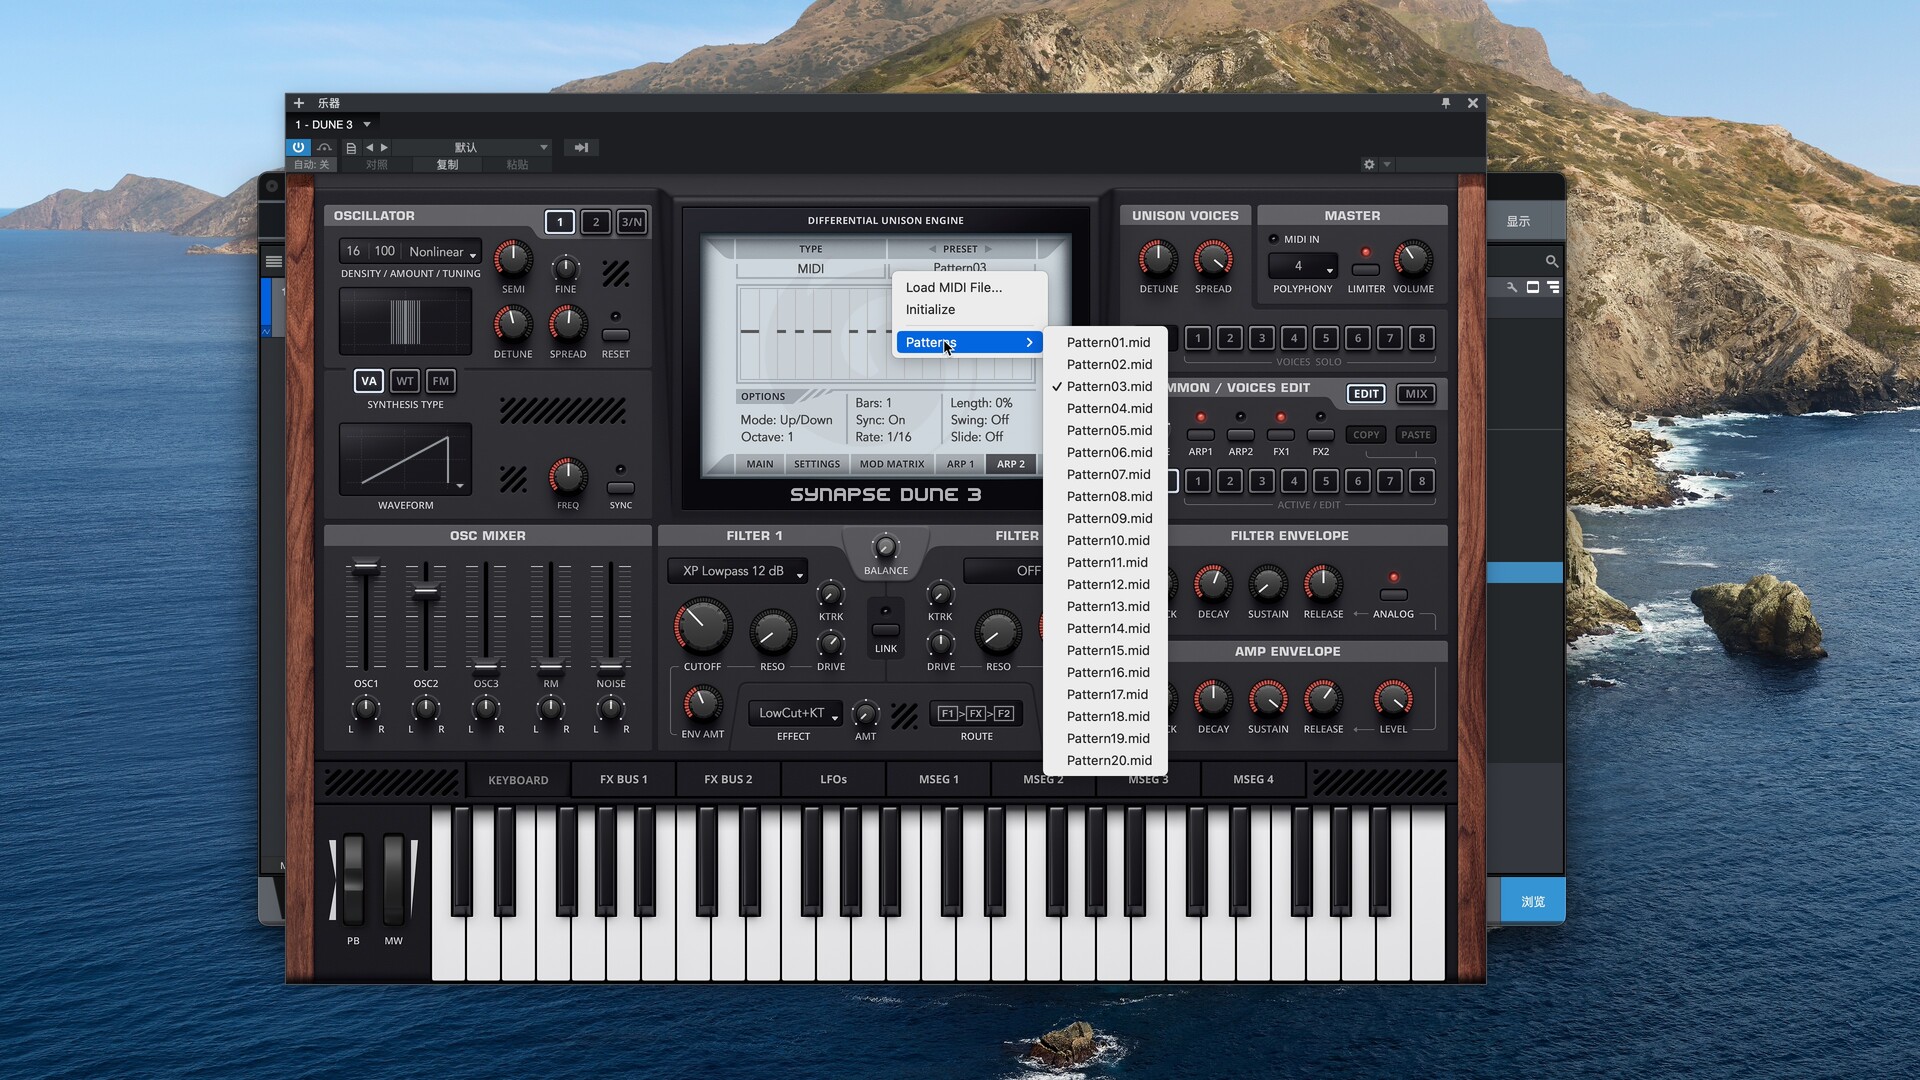
Task: Select Pattern07.mid from the patterns list
Action: coord(1108,474)
